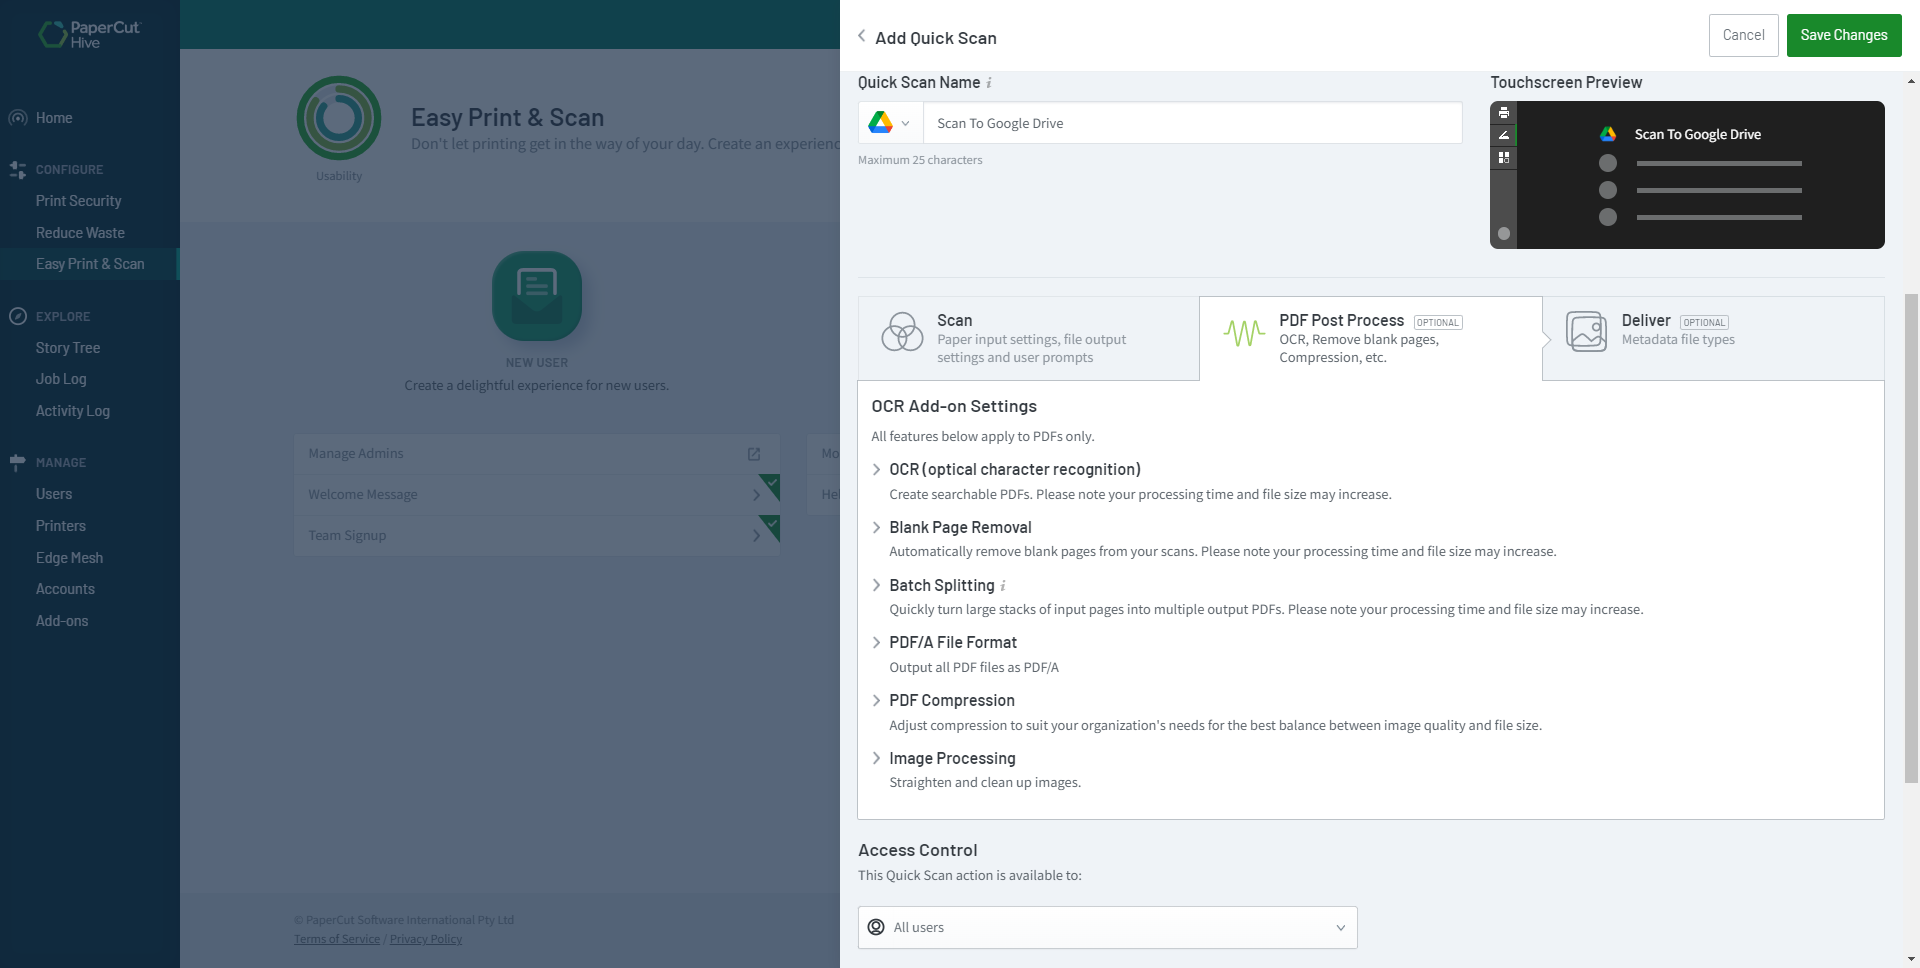
Task: Click the Usability circular badge icon
Action: tap(339, 118)
